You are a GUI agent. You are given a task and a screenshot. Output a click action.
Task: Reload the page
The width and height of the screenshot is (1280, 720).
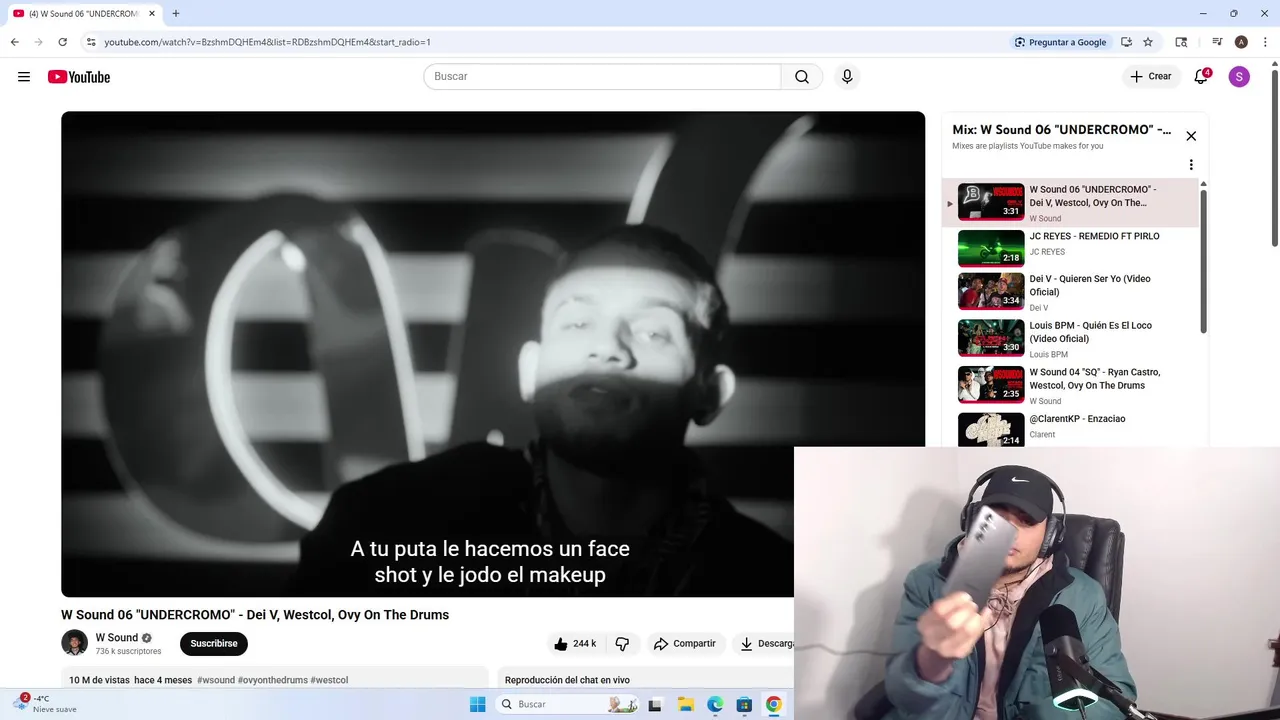[x=63, y=42]
